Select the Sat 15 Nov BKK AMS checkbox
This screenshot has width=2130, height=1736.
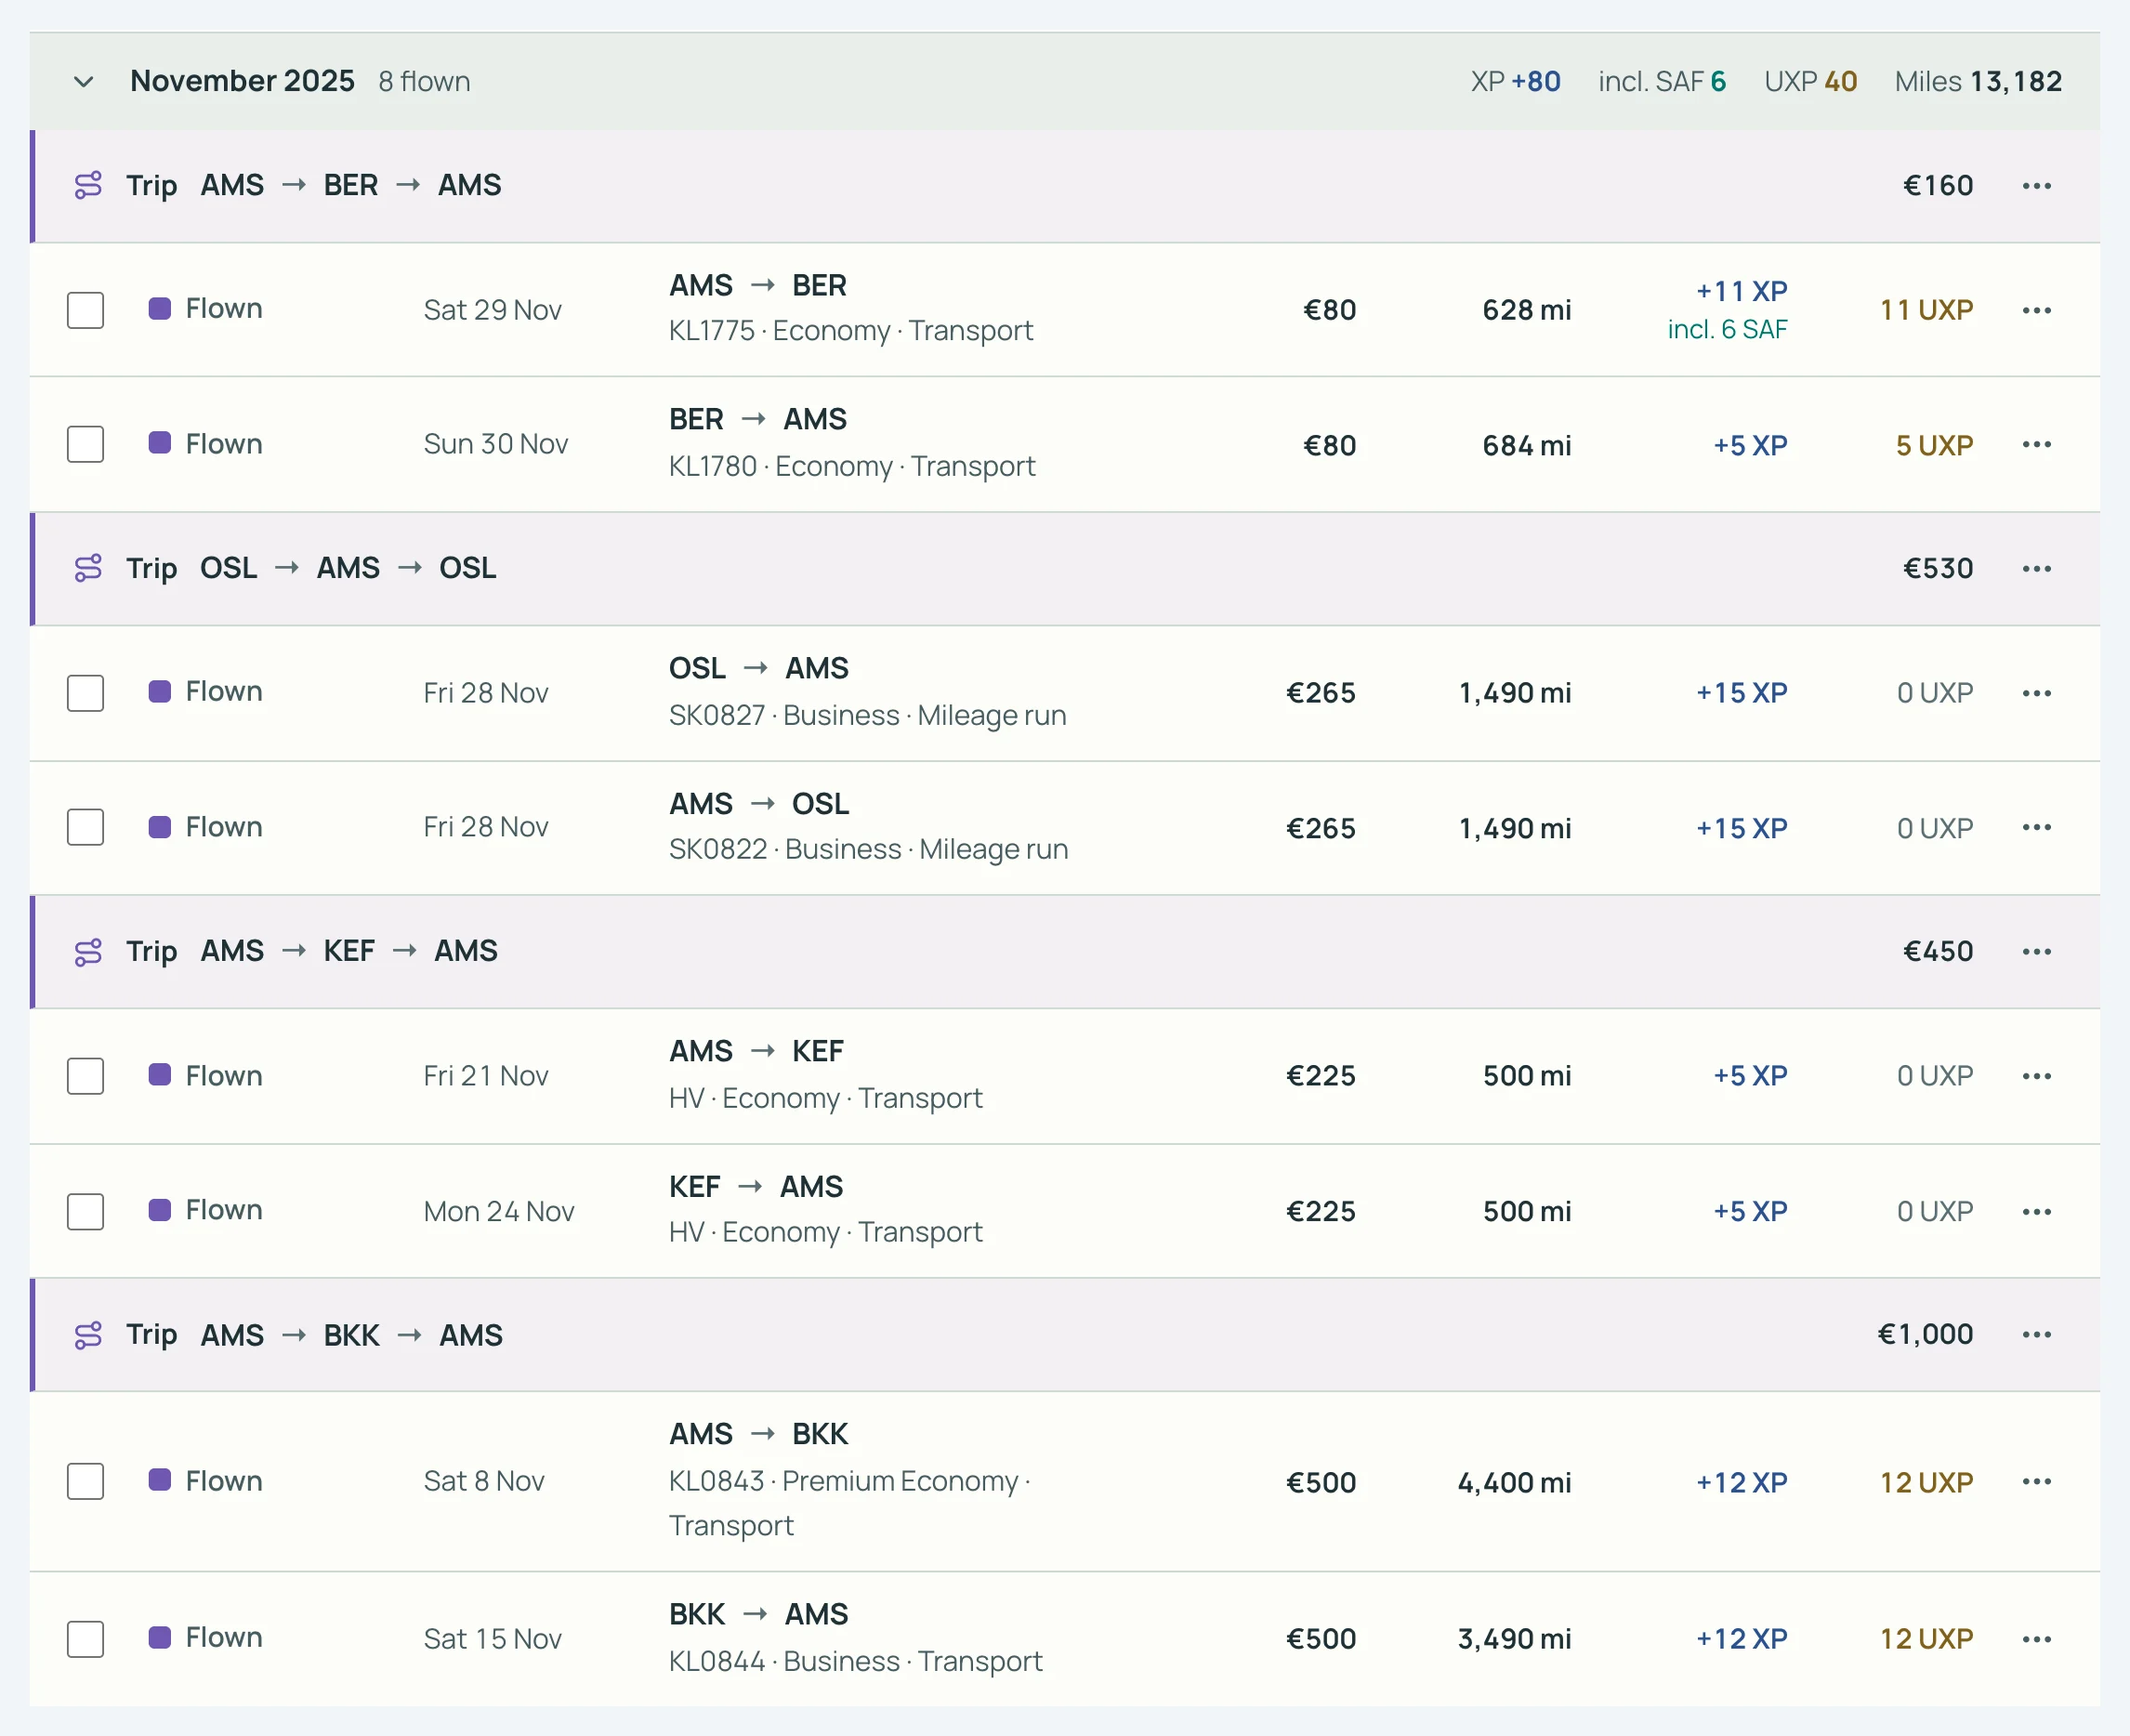[x=85, y=1639]
